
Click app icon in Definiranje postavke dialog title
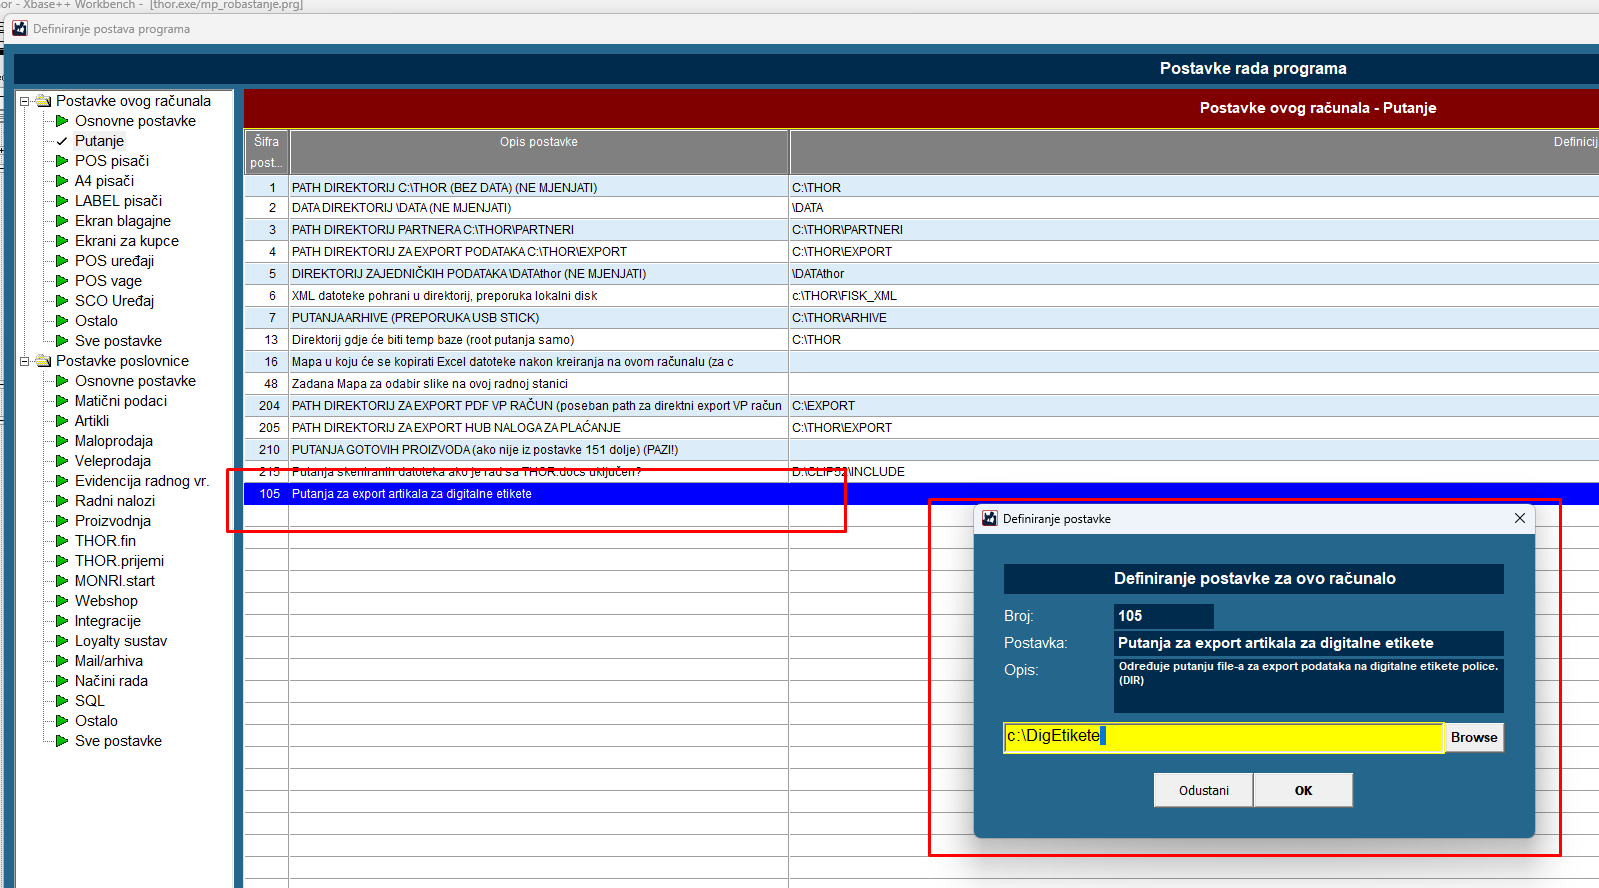pyautogui.click(x=990, y=518)
